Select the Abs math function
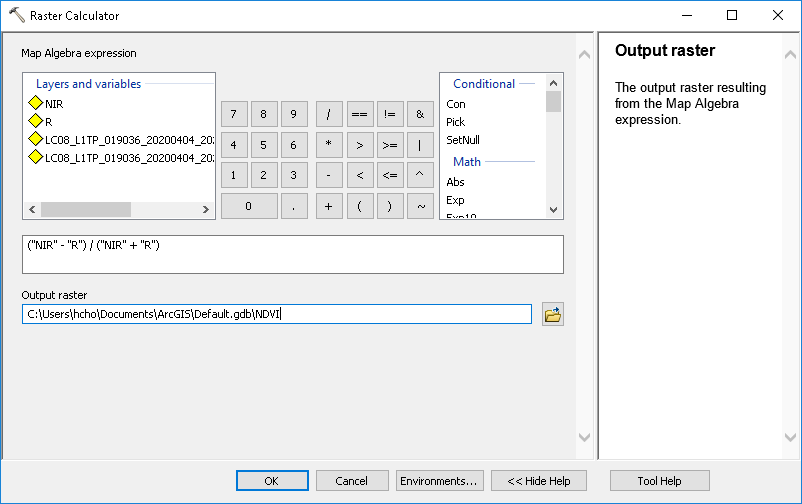The height and width of the screenshot is (504, 802). [x=455, y=182]
